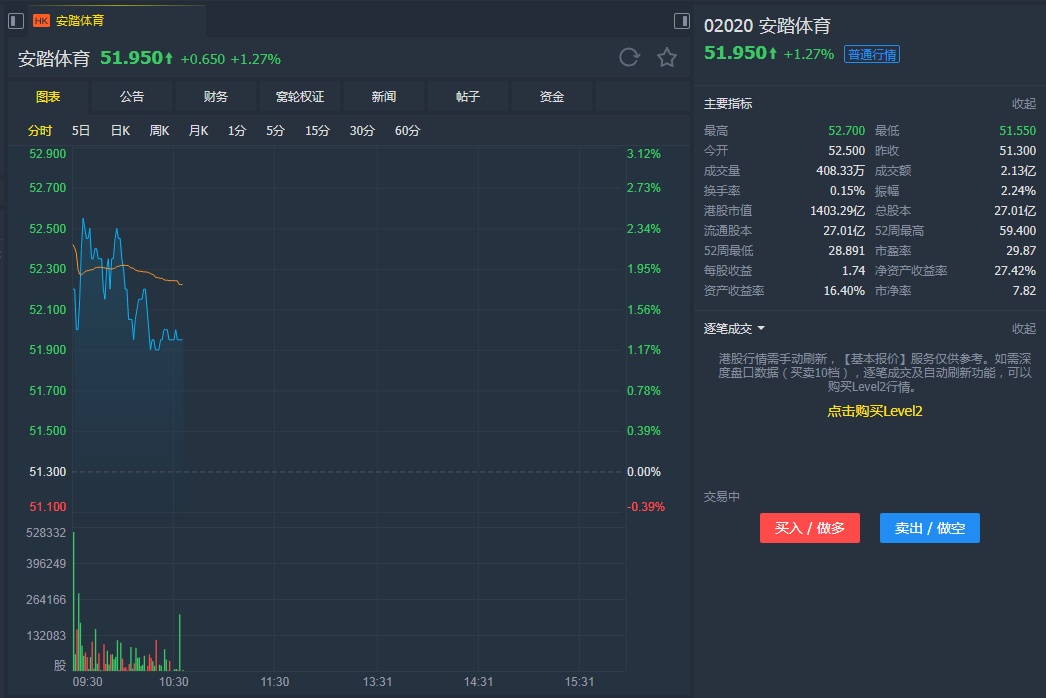
Task: Collapse the 主要指标 section
Action: coord(1024,103)
